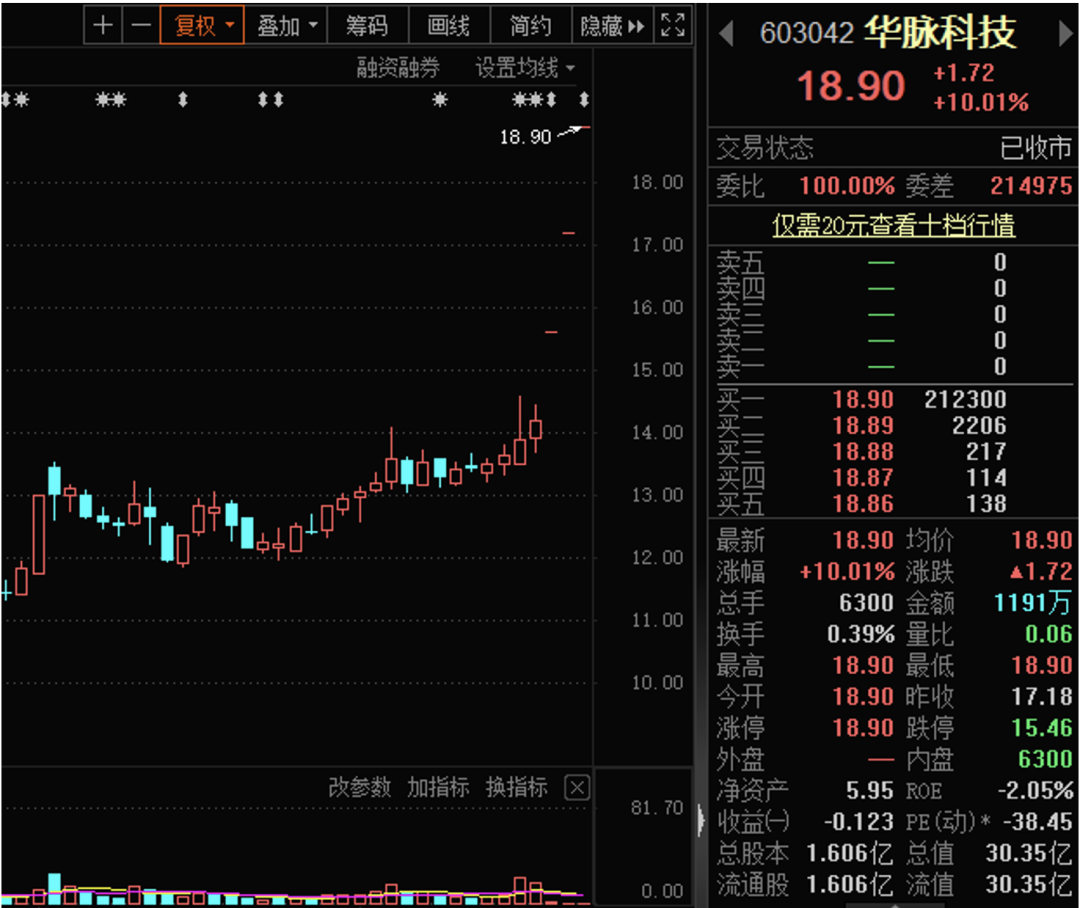Open the 设置均线 dropdown

(x=525, y=68)
